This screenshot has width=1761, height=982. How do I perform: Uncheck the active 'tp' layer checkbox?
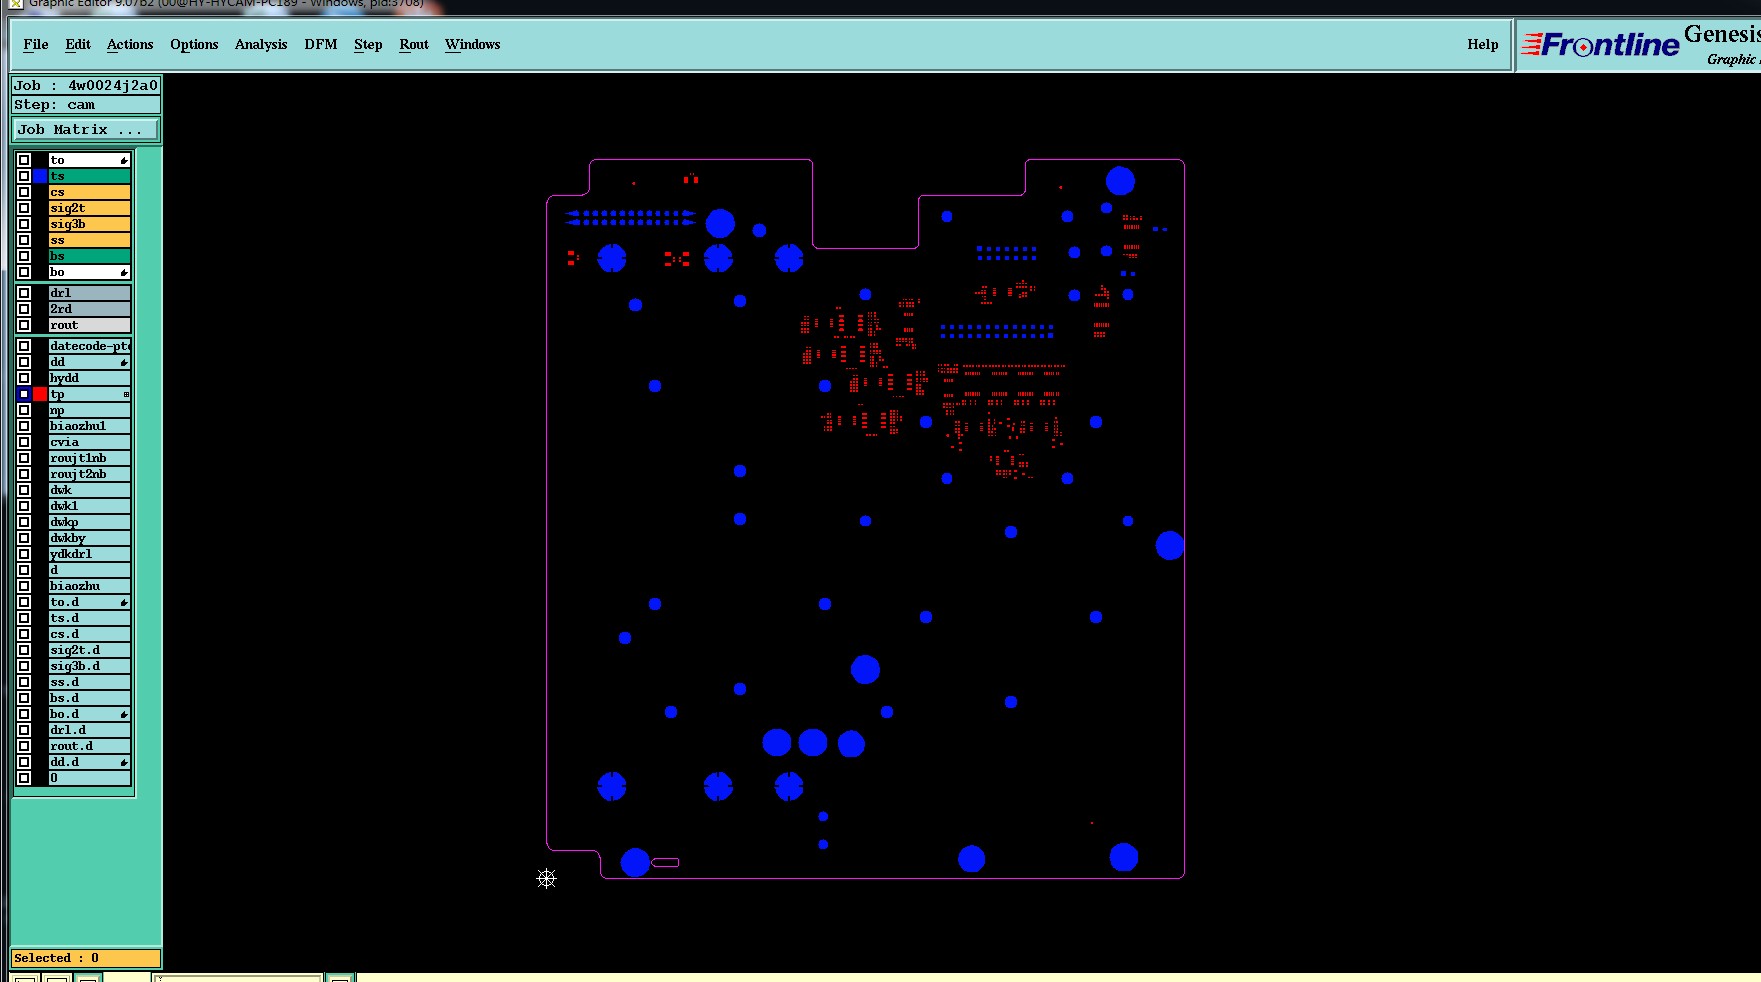coord(24,394)
